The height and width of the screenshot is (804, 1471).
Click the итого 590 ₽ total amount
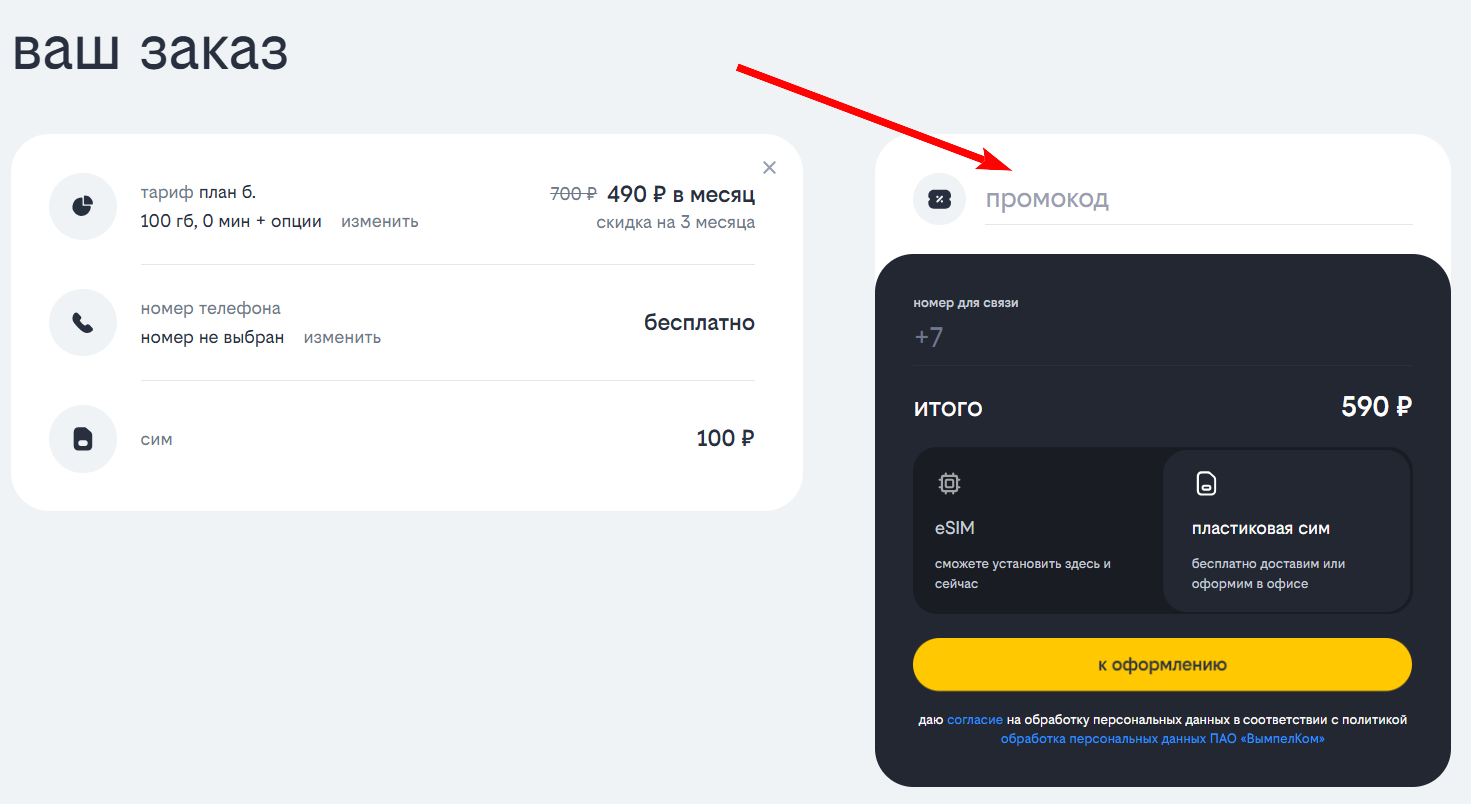(x=1376, y=407)
